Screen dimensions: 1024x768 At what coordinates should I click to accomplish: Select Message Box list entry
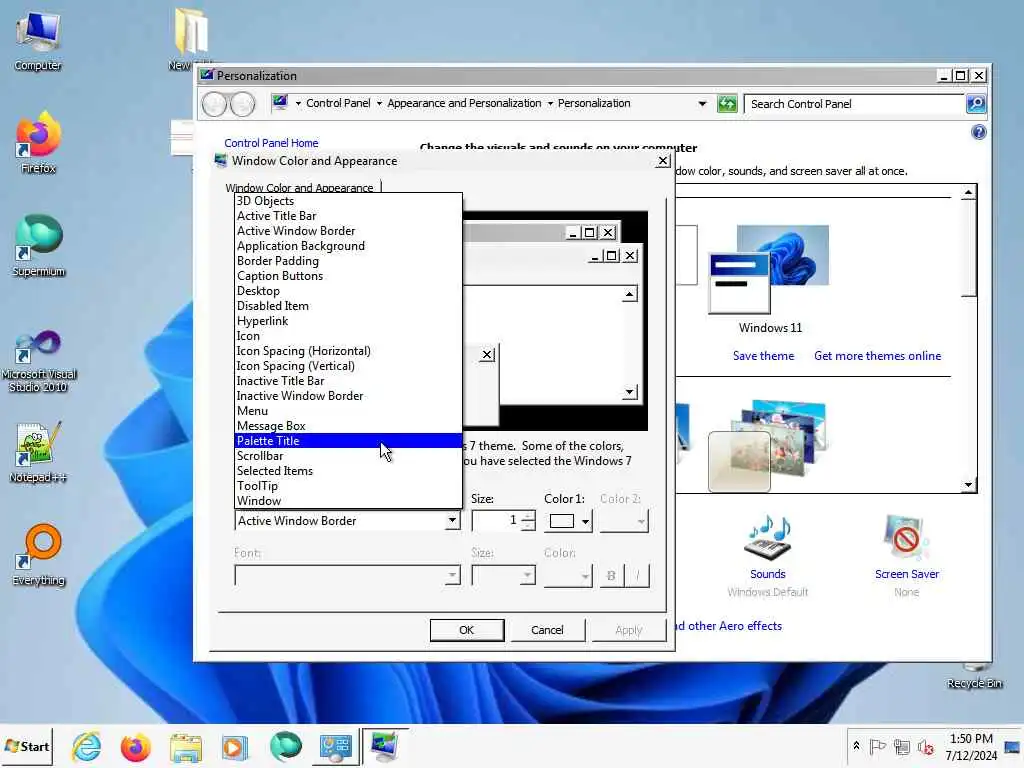point(348,426)
